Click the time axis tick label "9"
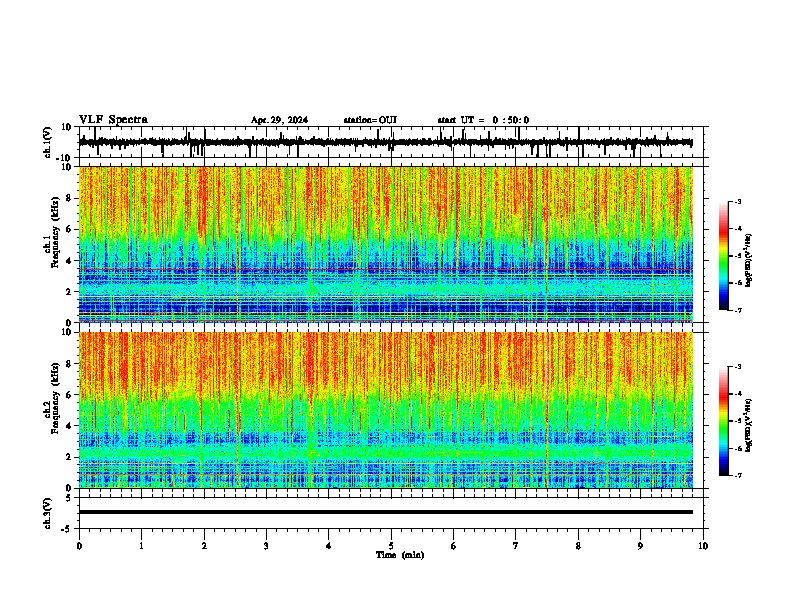Viewport: 792px width, 612px height. (x=640, y=546)
